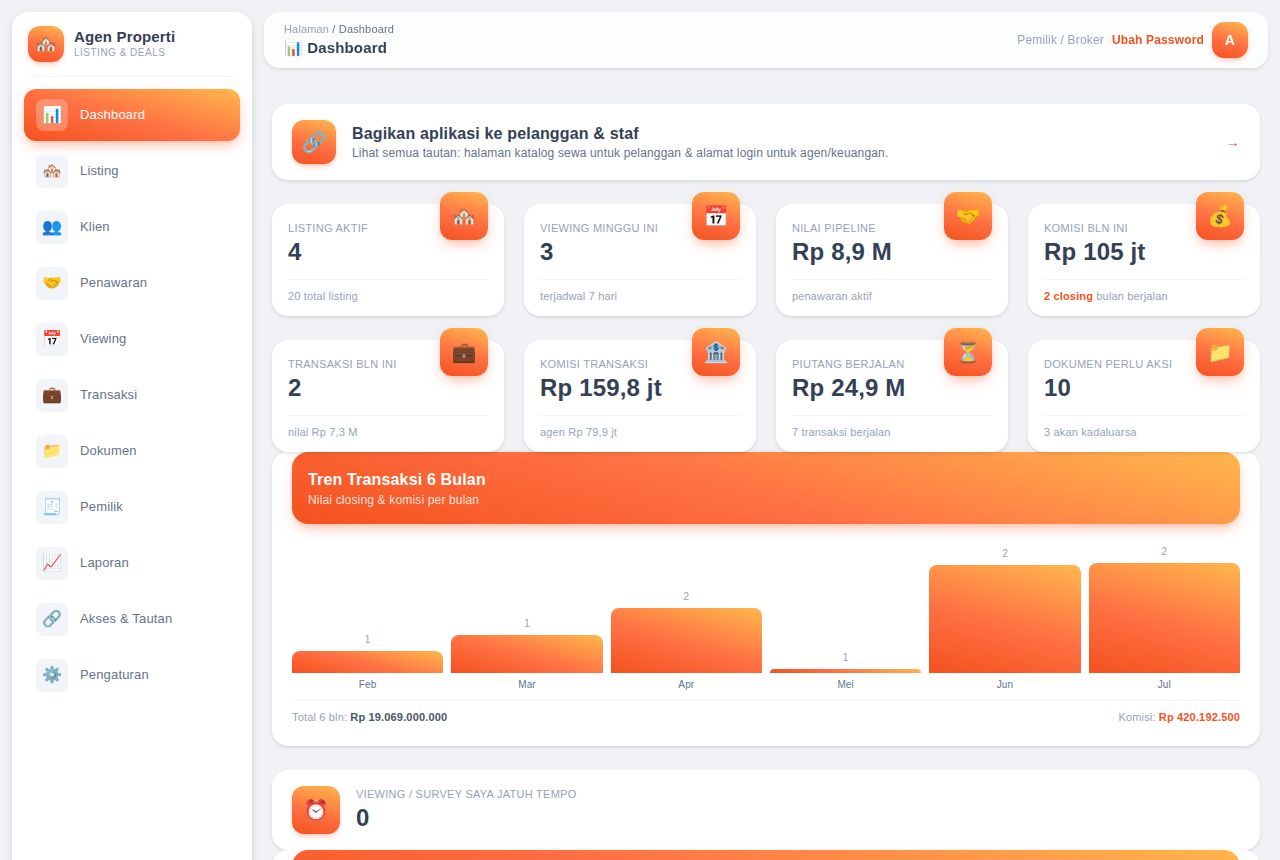Open Laporan menu item

point(132,563)
